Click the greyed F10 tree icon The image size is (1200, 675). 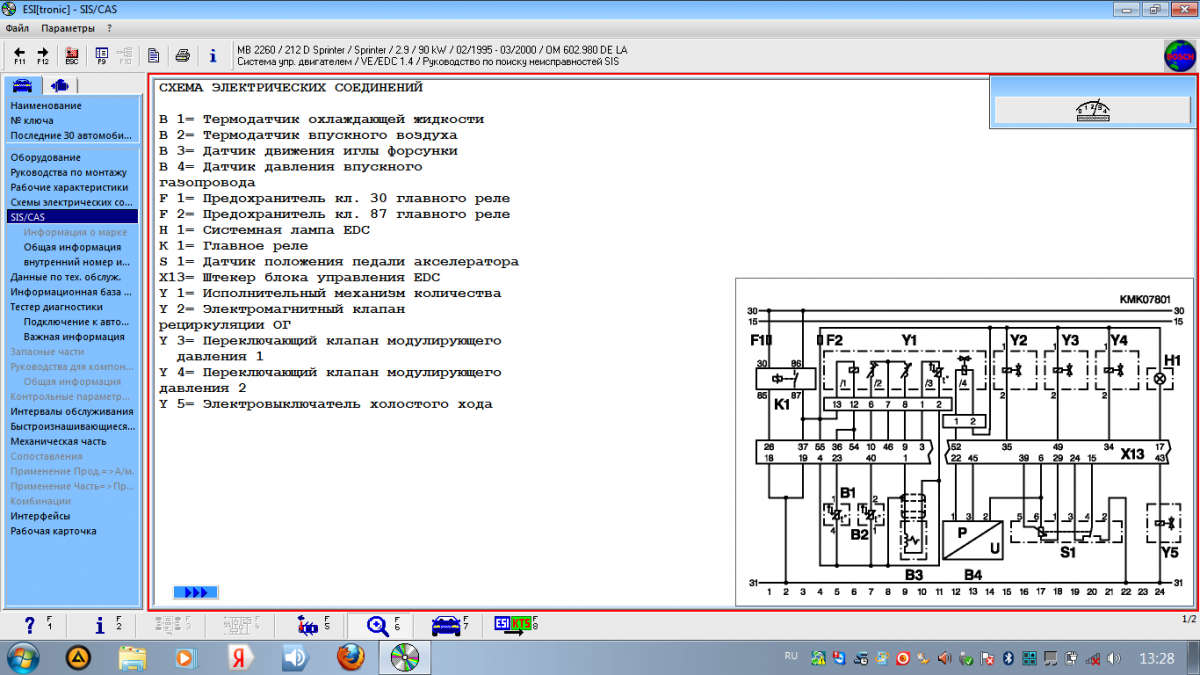point(124,54)
